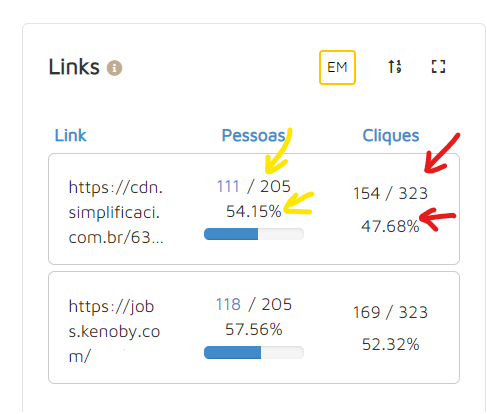Open the cdn.simplificaci.com.br link
The image size is (487, 414).
point(116,212)
